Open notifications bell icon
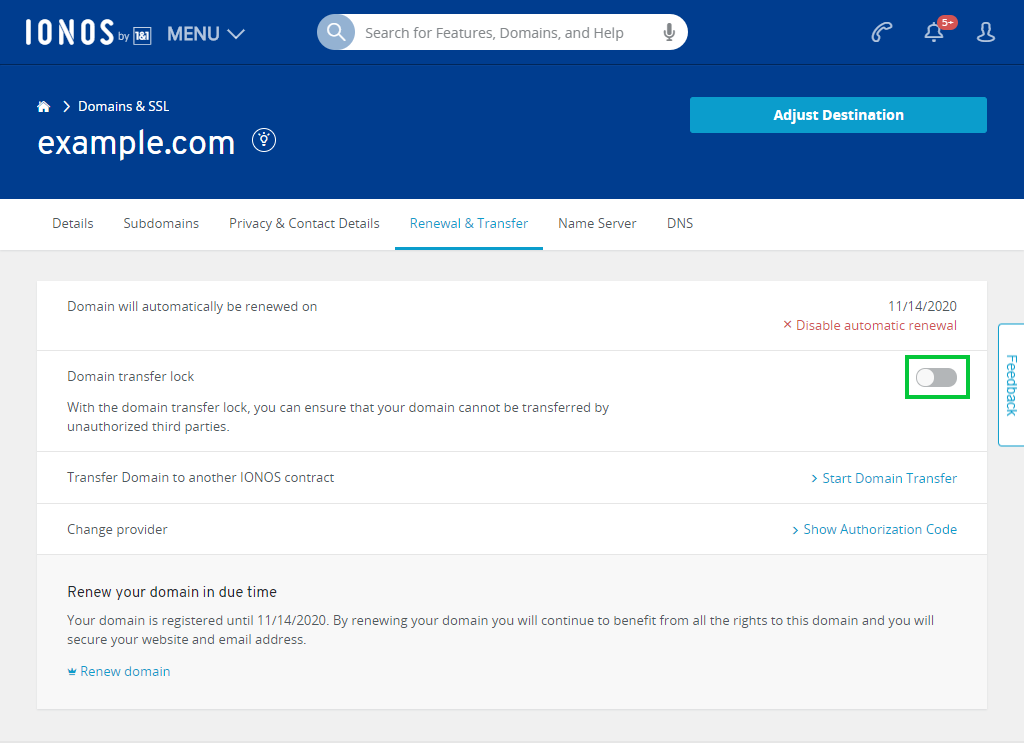Viewport: 1024px width, 743px height. tap(934, 33)
